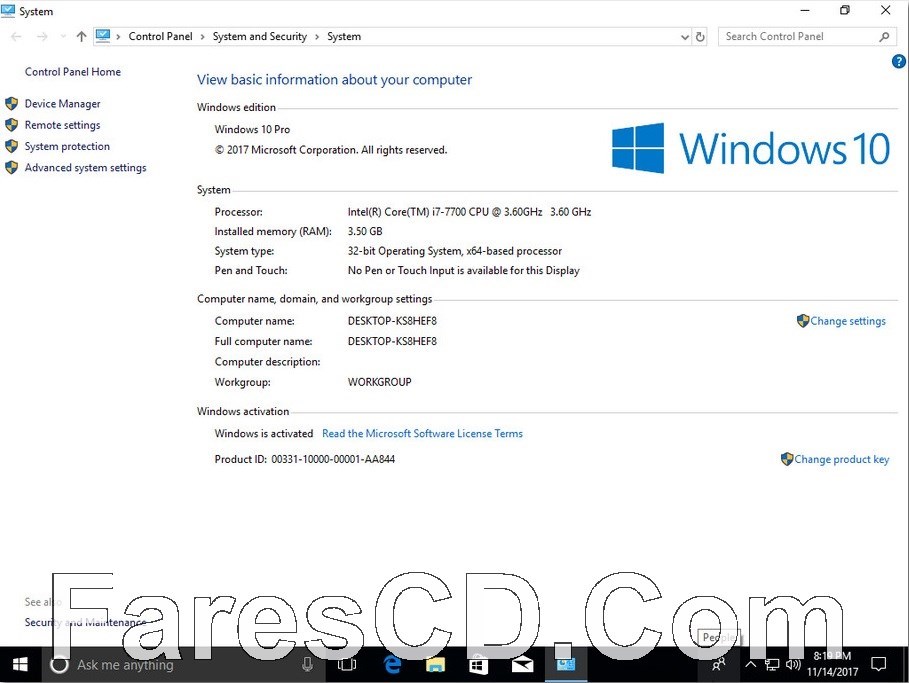This screenshot has width=909, height=683.
Task: Show hidden system tray icons
Action: [x=750, y=664]
